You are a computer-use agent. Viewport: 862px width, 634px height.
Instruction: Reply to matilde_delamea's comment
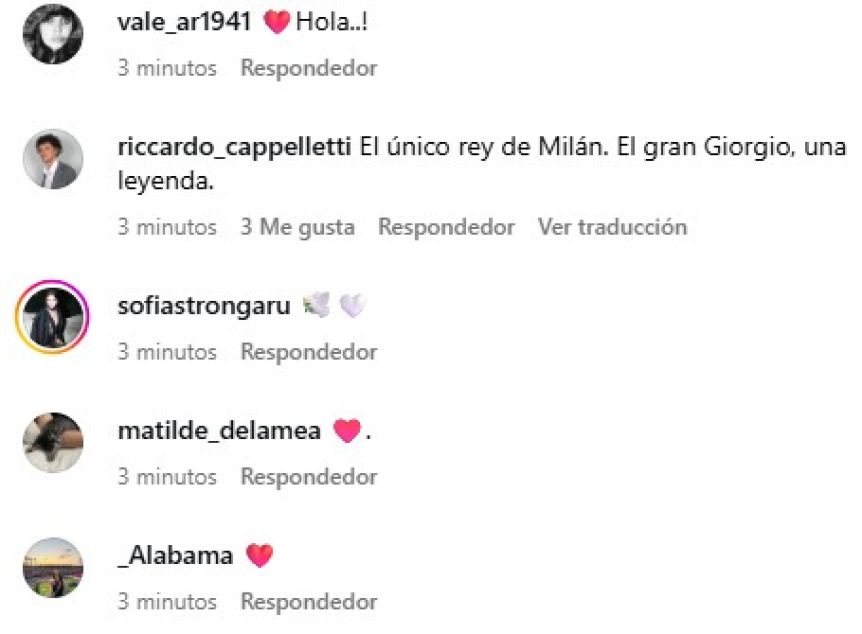309,477
